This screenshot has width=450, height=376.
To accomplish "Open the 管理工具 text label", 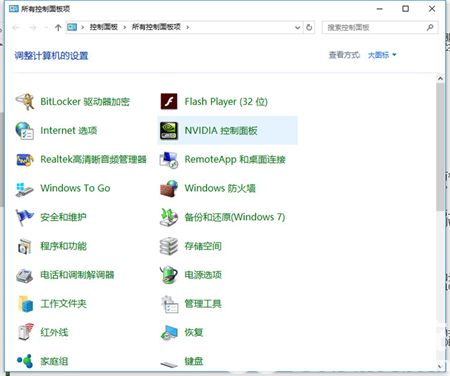I will [203, 304].
